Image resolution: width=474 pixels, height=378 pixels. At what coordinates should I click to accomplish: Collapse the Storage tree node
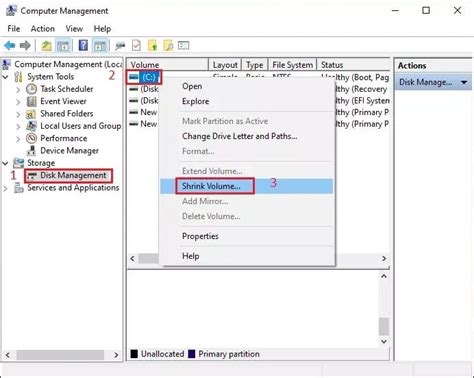pyautogui.click(x=6, y=163)
